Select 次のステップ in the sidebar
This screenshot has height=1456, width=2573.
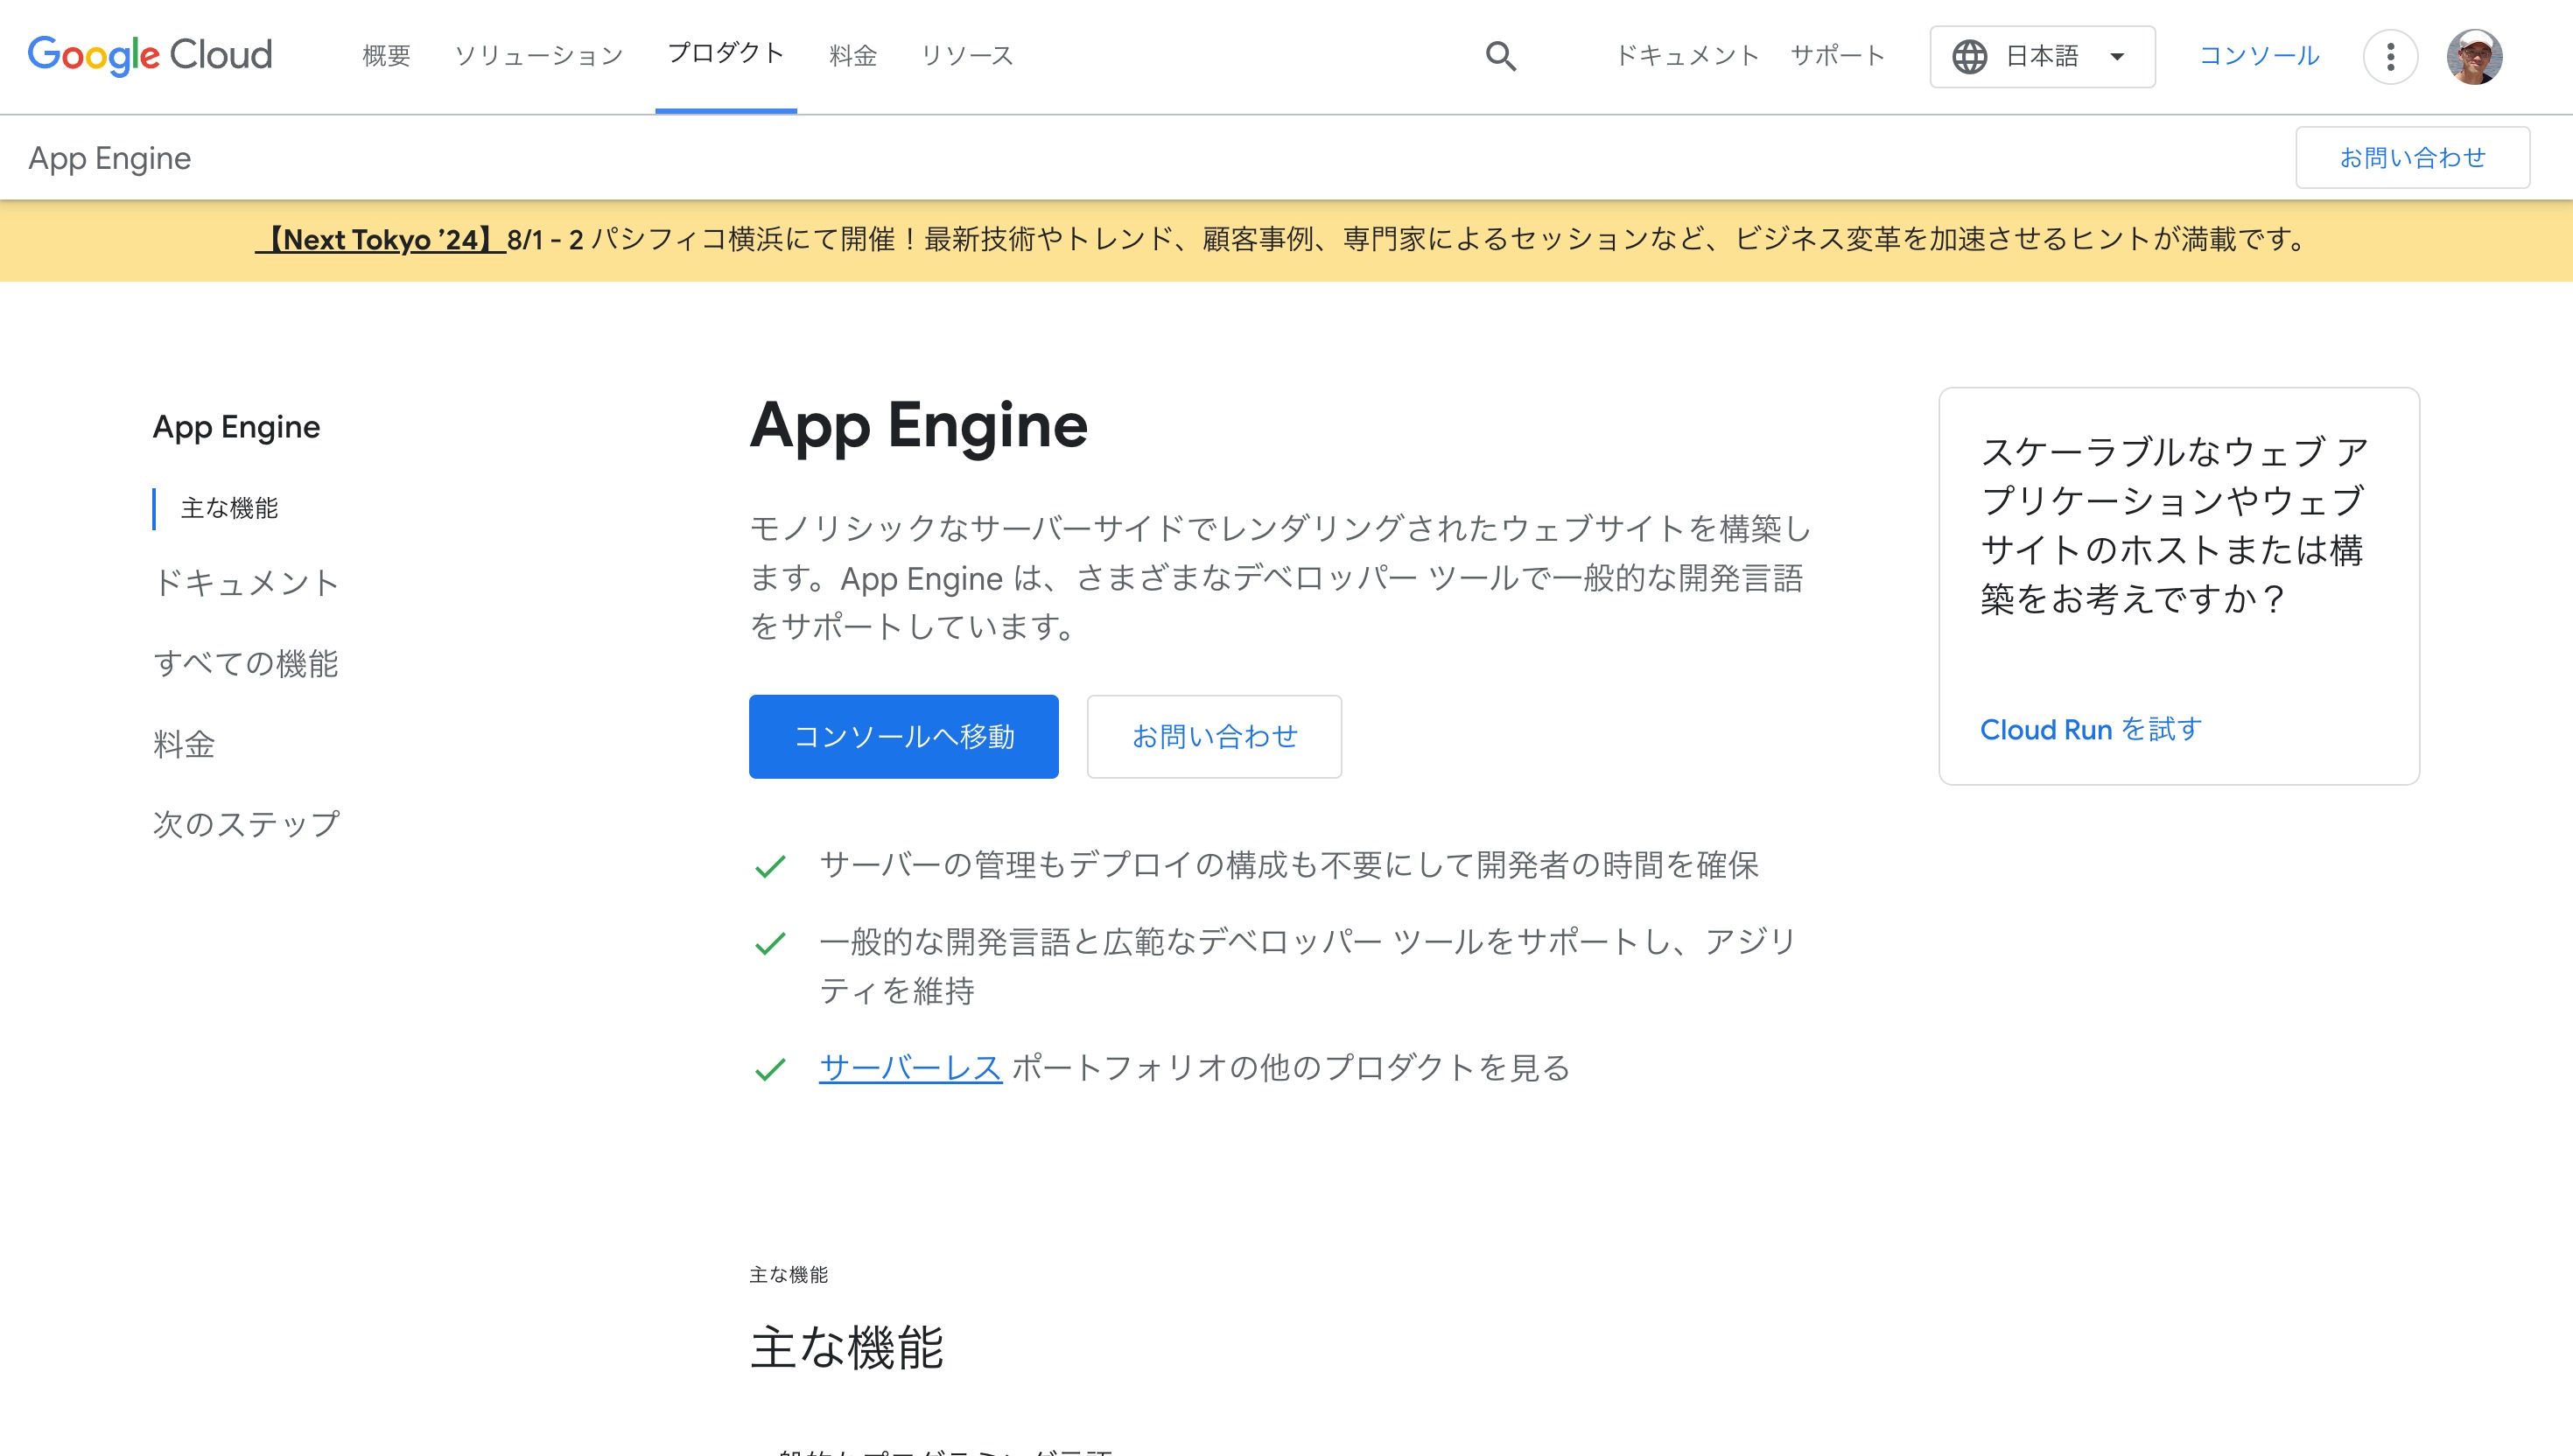pyautogui.click(x=246, y=824)
